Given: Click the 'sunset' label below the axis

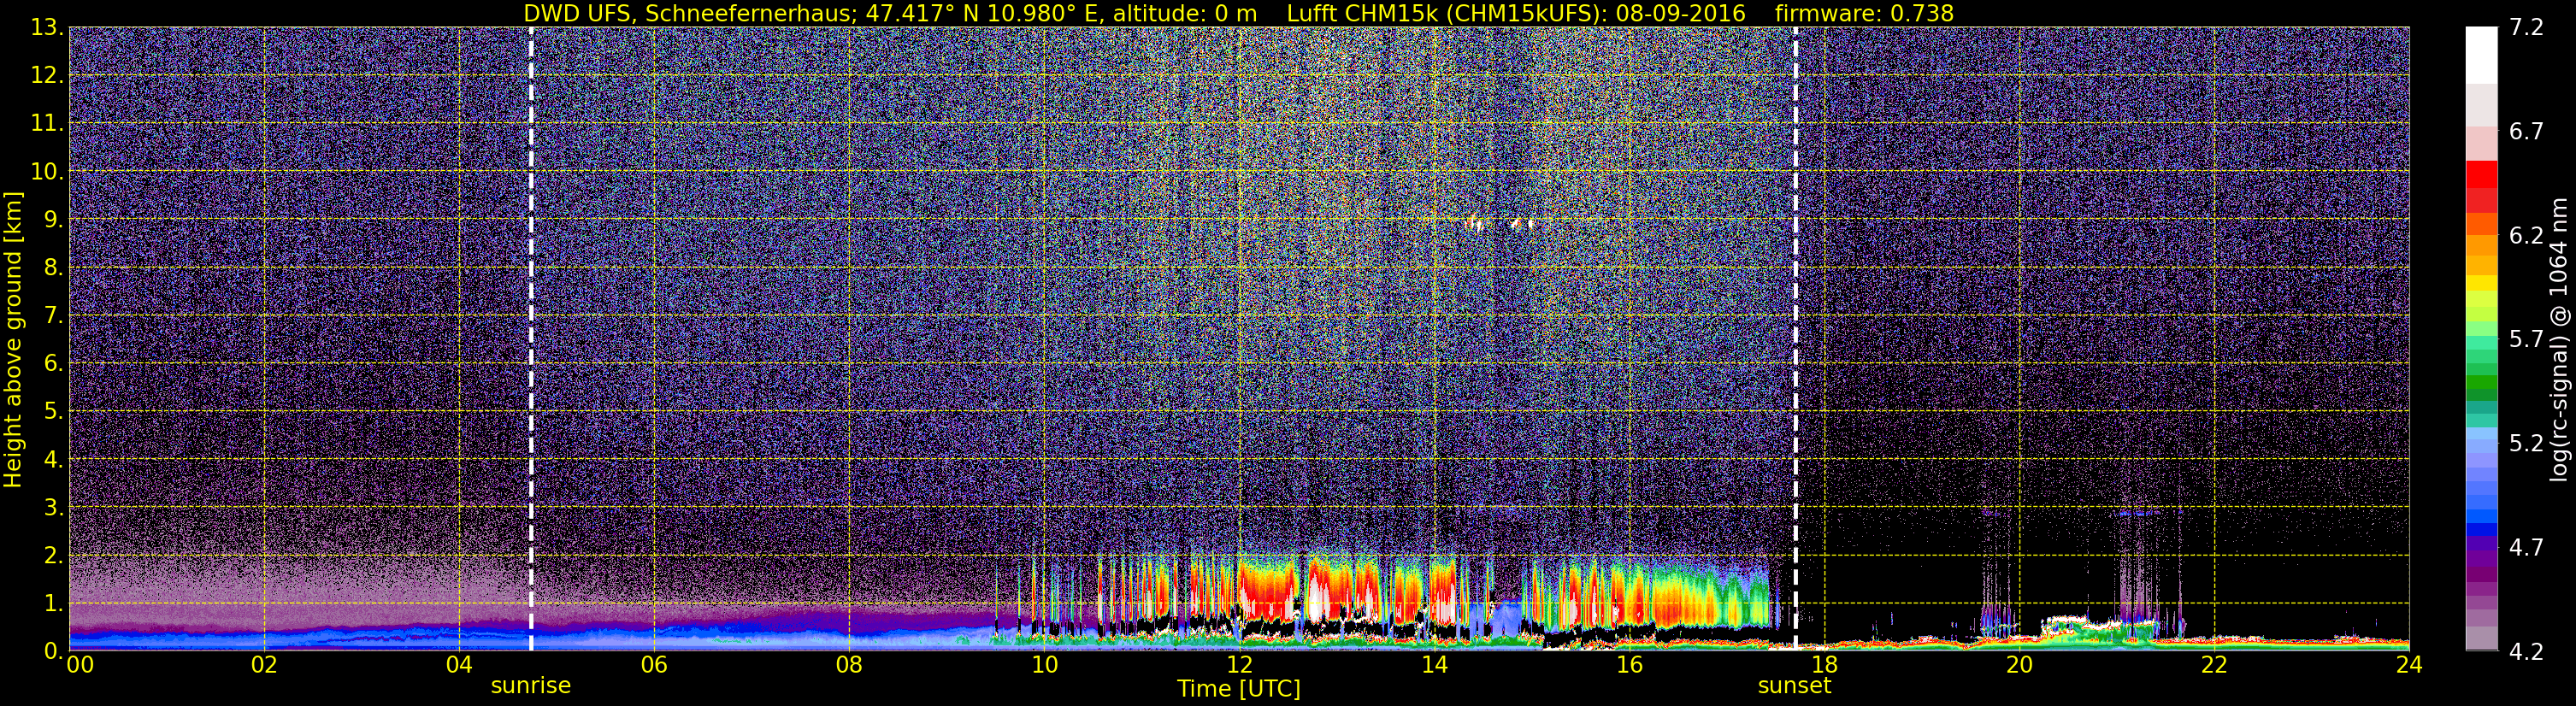Looking at the screenshot, I should (1794, 686).
